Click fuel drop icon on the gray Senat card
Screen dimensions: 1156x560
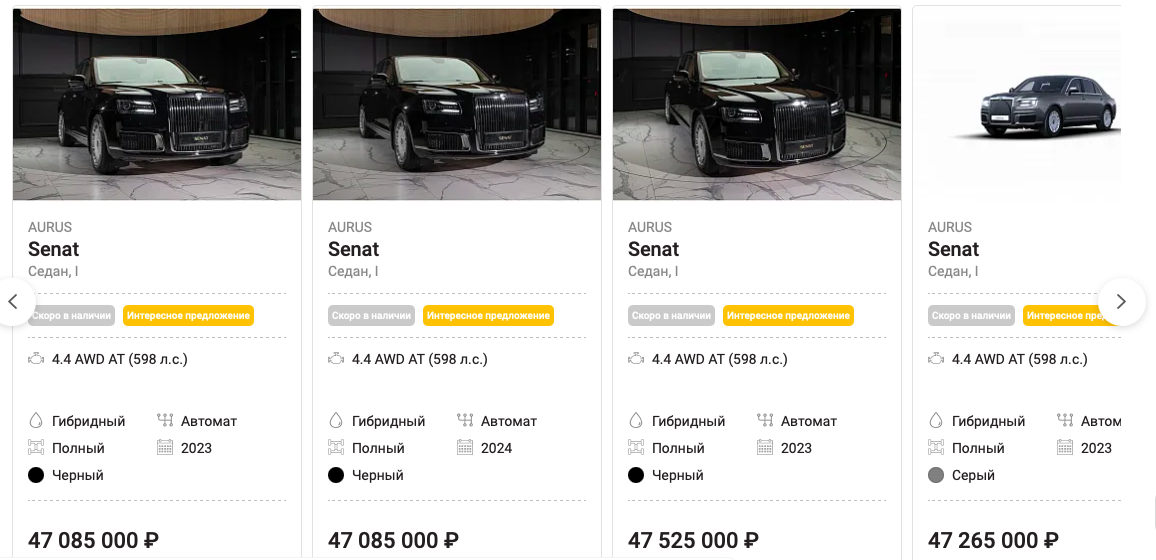tap(936, 421)
